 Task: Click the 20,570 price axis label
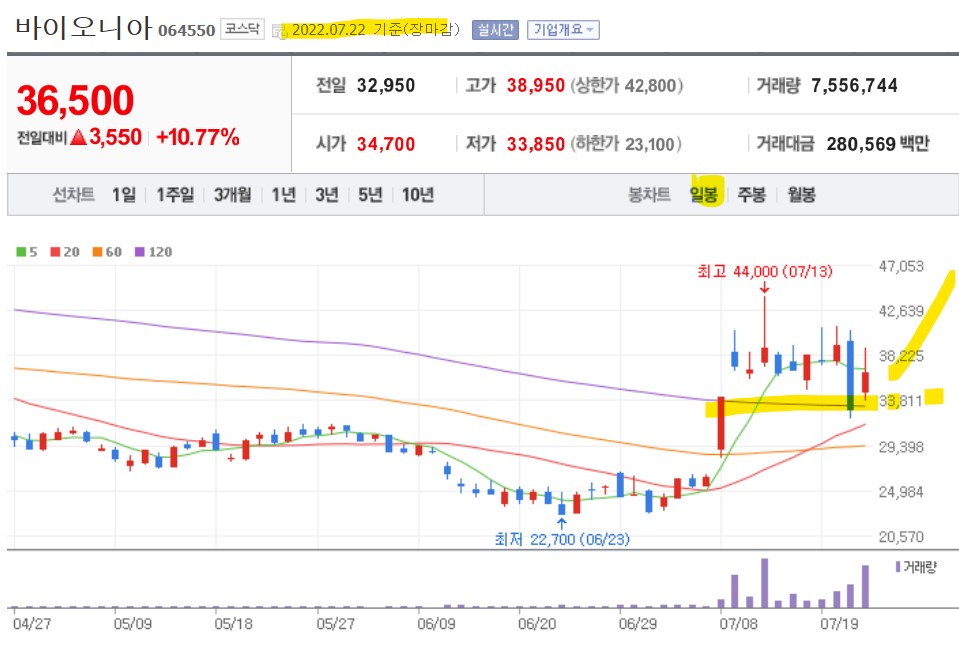[901, 537]
